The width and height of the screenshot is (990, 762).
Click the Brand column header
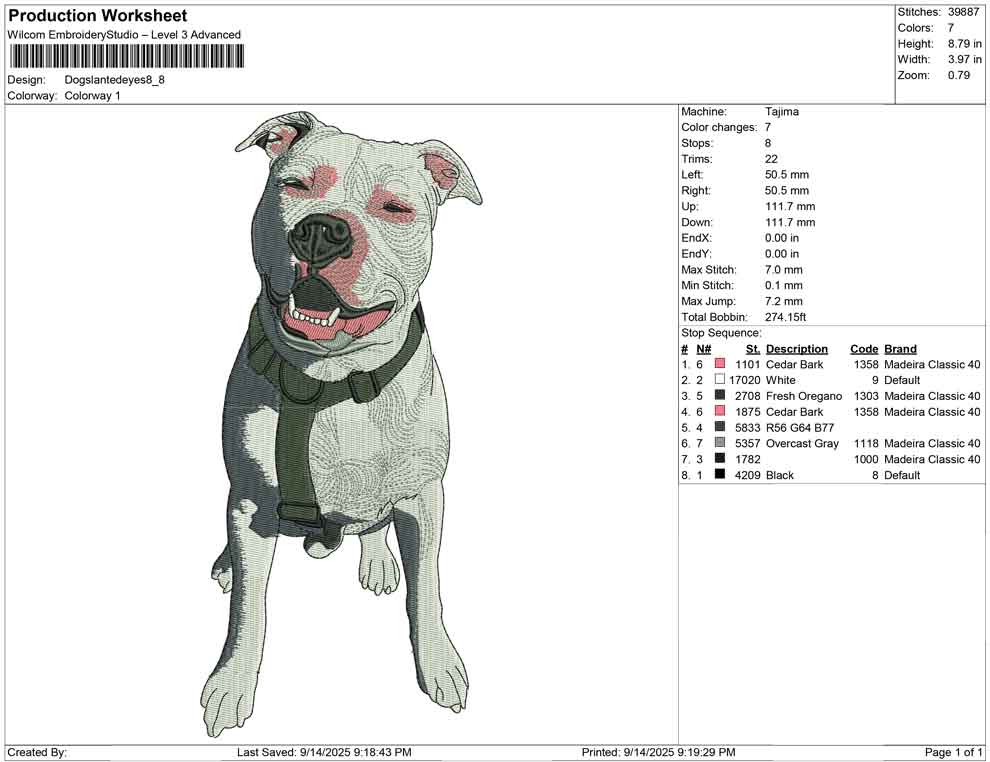click(900, 349)
